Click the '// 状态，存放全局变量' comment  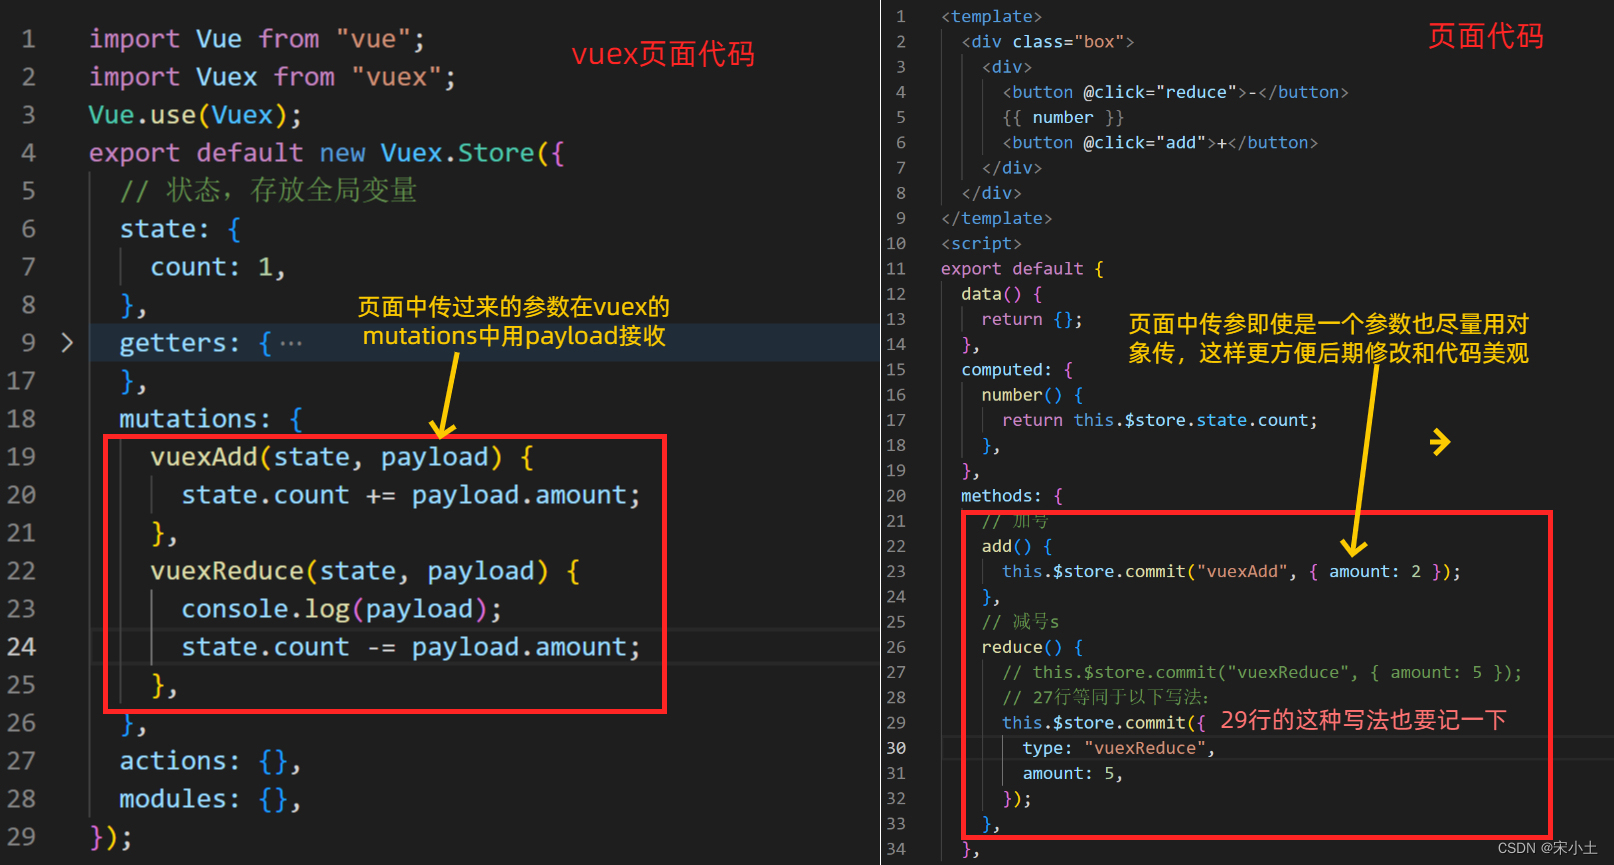tap(268, 190)
